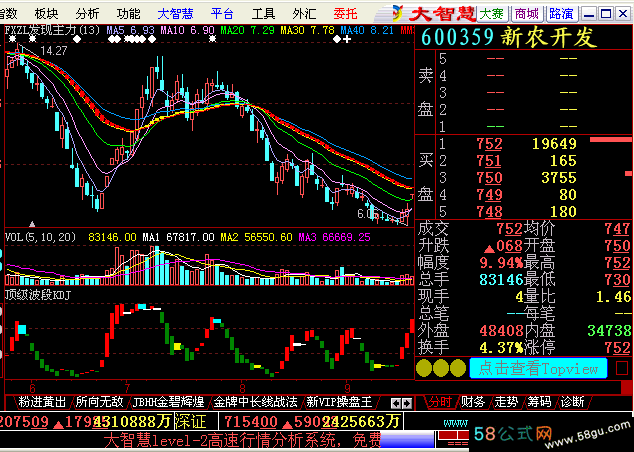Click the MA40 8.21 label
Image resolution: width=634 pixels, height=452 pixels.
point(367,30)
